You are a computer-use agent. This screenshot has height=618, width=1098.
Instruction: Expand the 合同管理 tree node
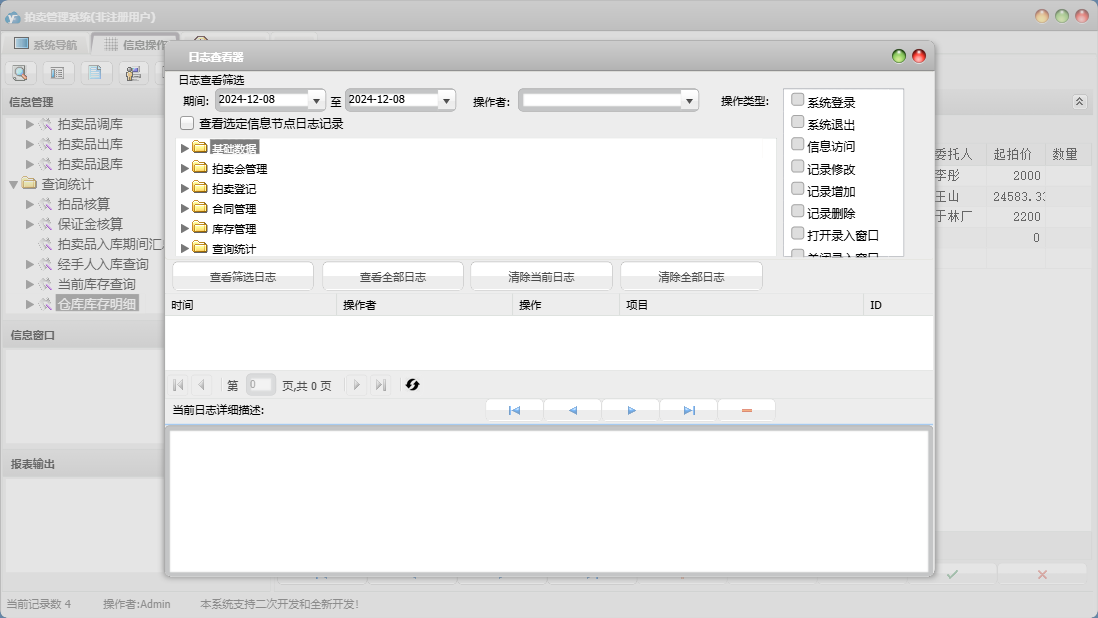point(185,208)
